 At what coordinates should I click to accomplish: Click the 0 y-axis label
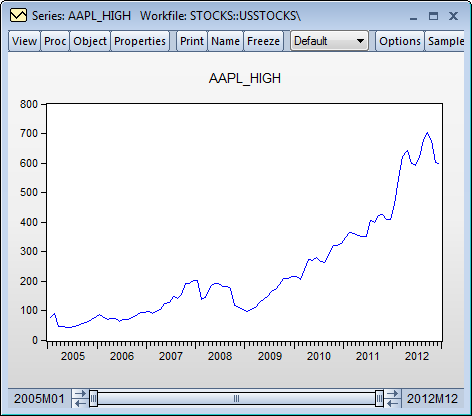point(35,340)
